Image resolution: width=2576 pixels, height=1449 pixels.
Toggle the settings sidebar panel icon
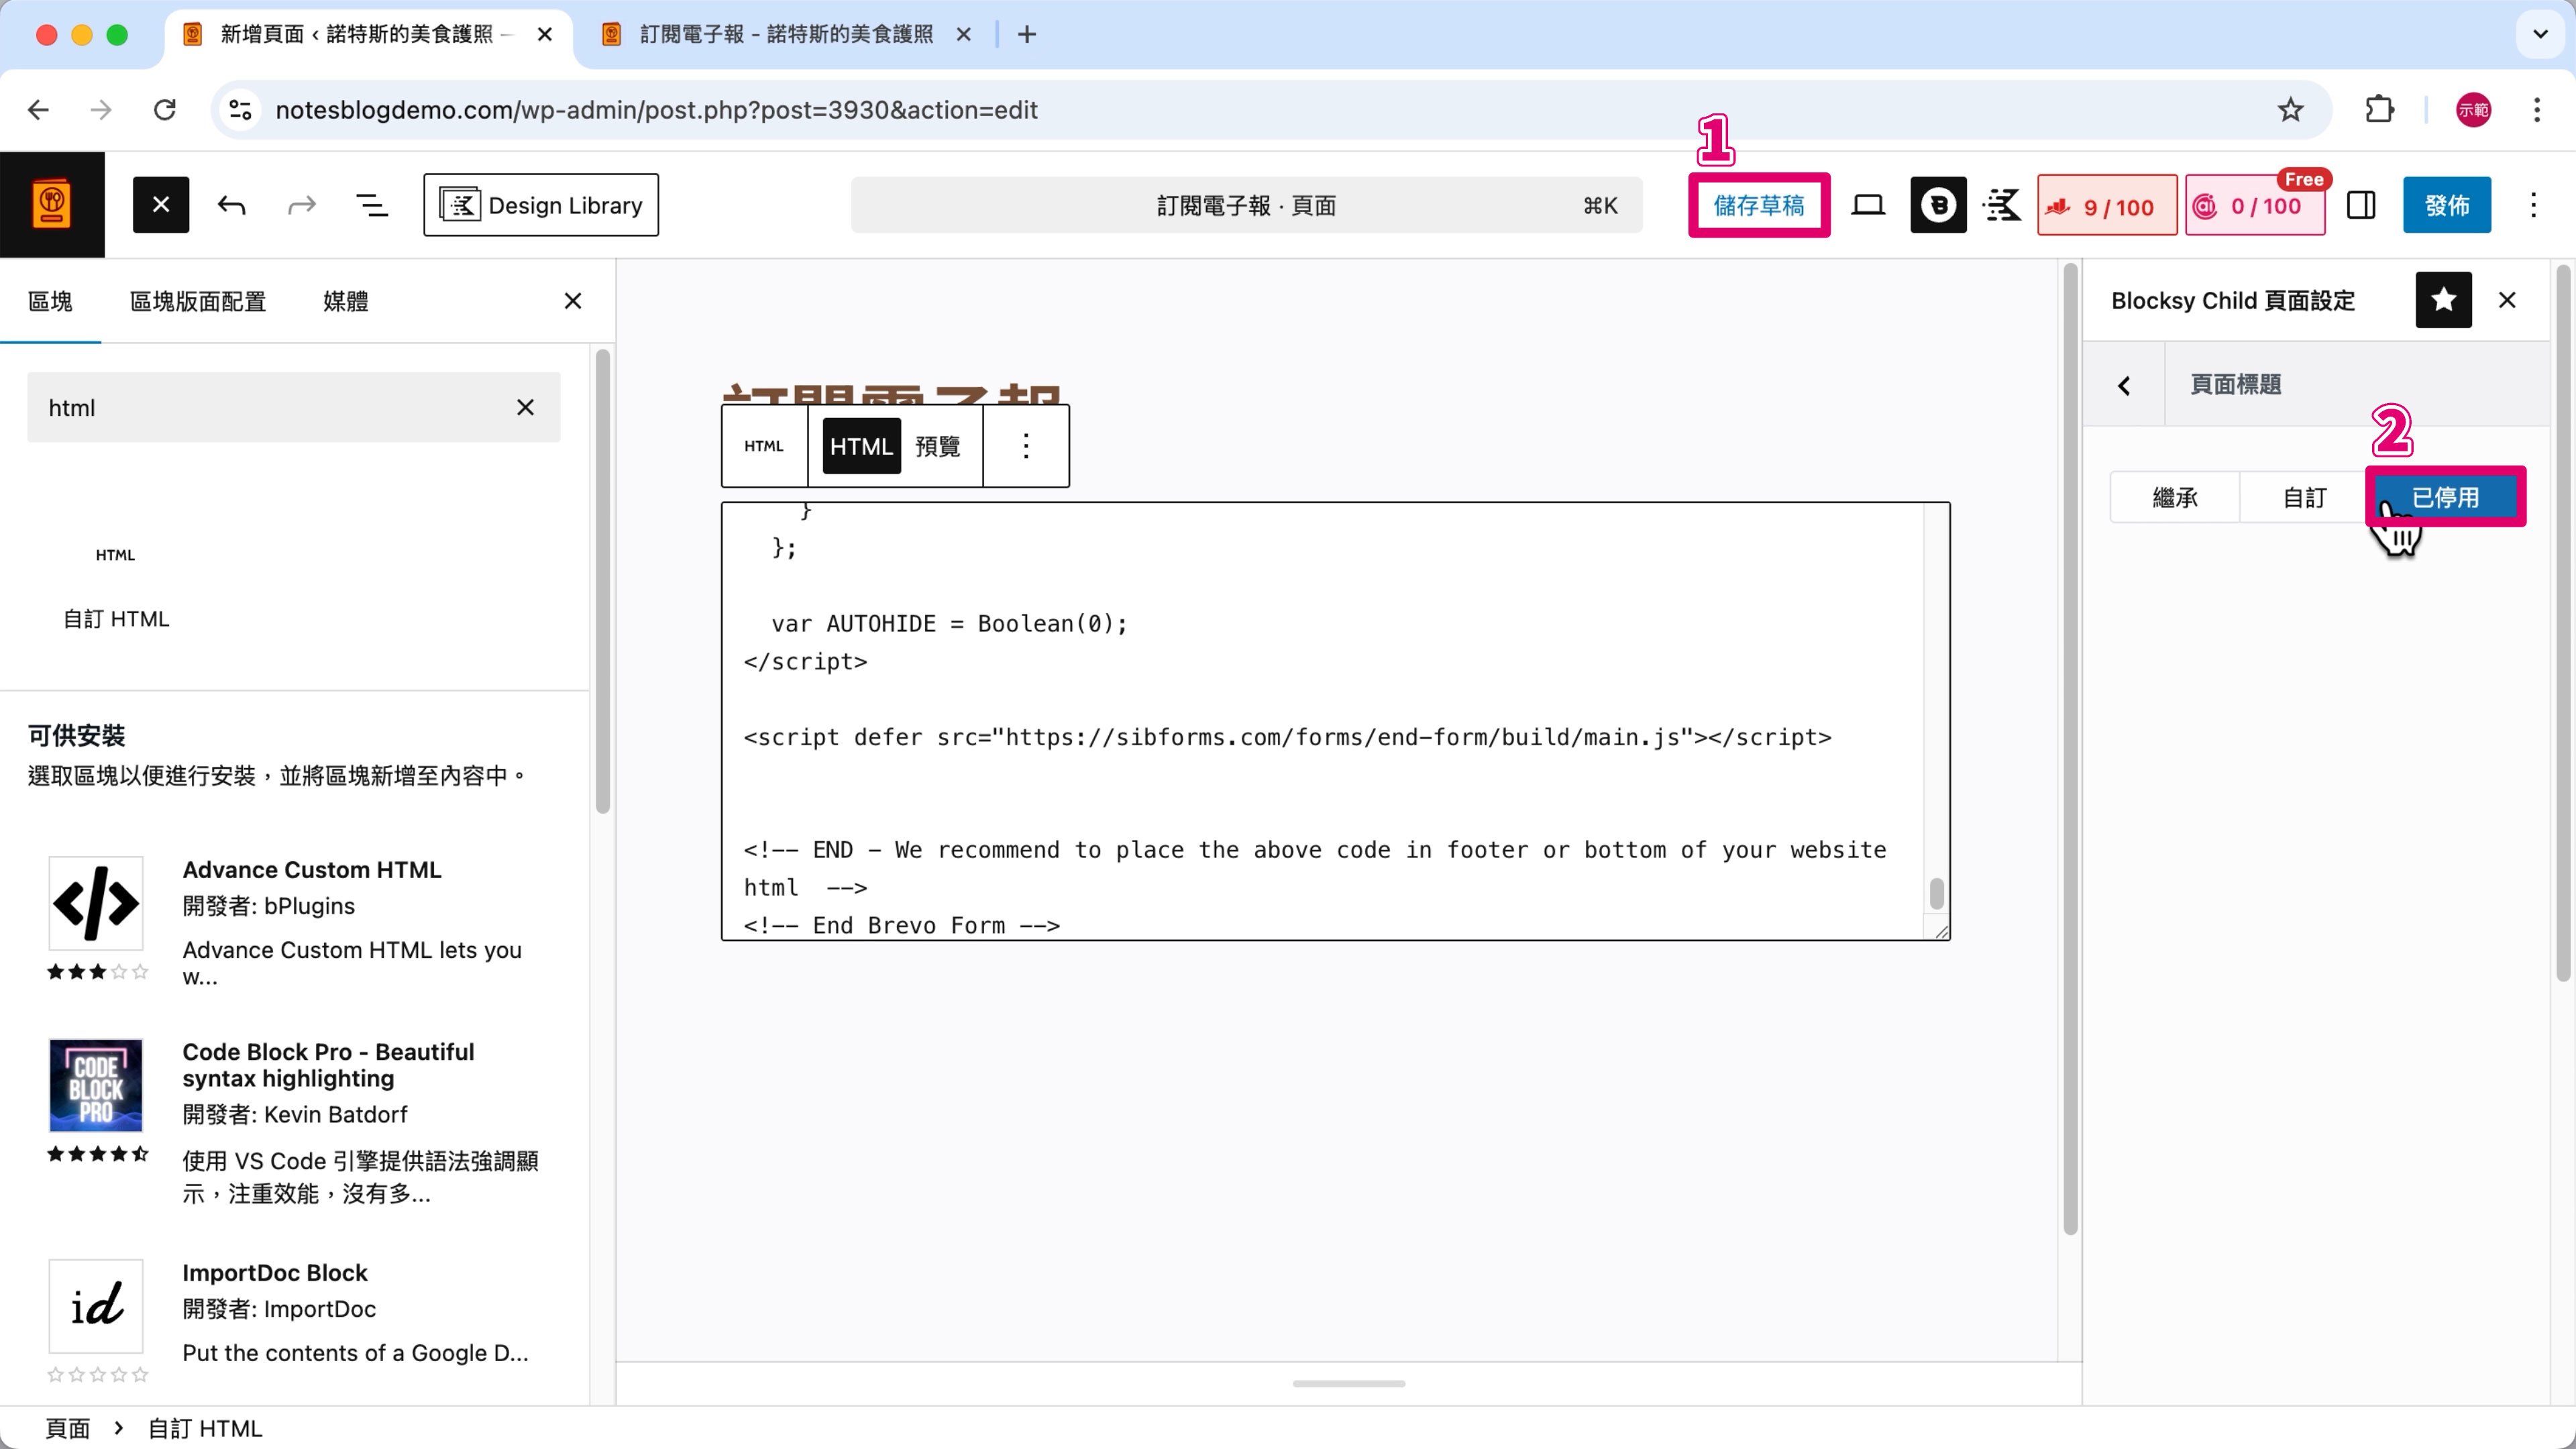click(2361, 206)
